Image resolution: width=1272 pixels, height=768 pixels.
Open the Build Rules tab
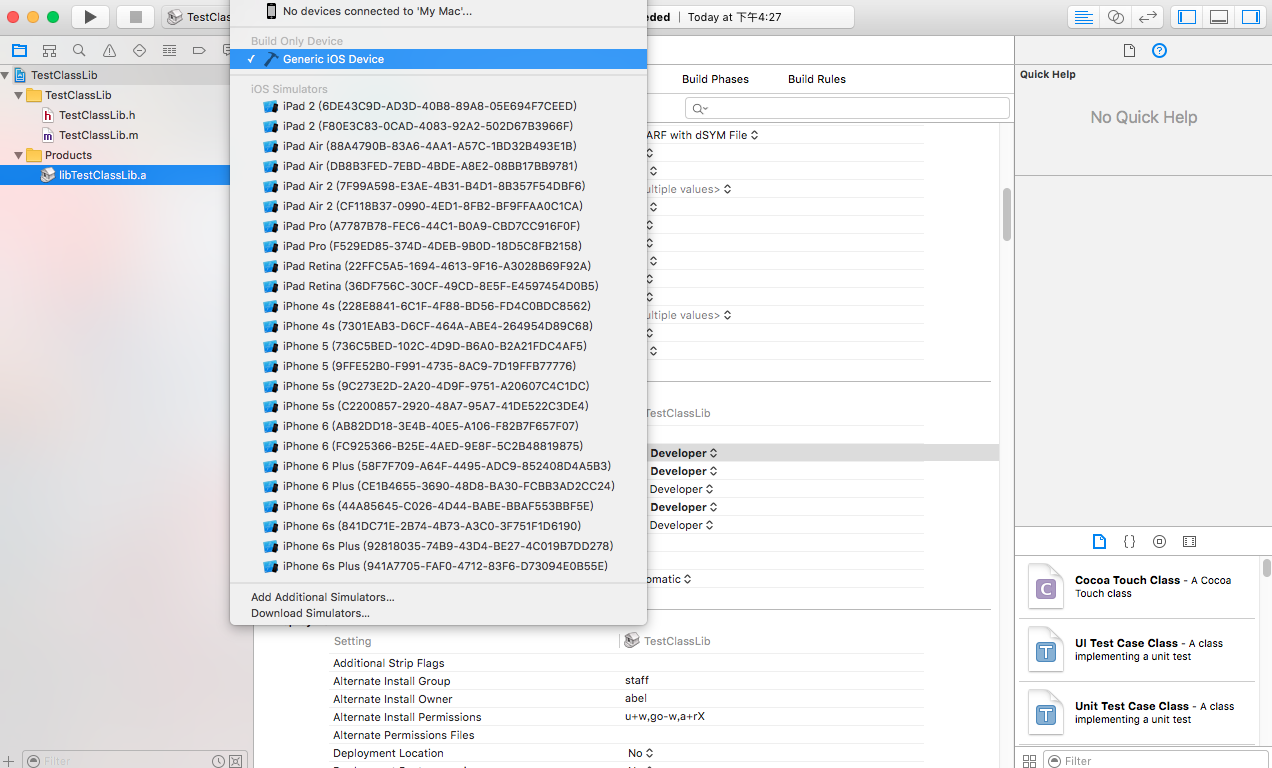(x=817, y=79)
